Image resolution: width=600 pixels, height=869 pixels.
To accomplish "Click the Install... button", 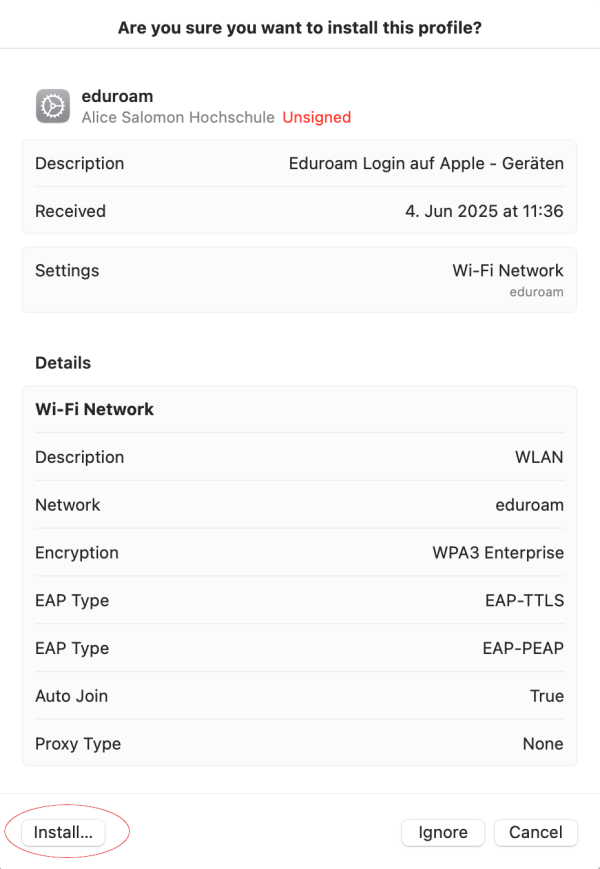I will [x=63, y=832].
